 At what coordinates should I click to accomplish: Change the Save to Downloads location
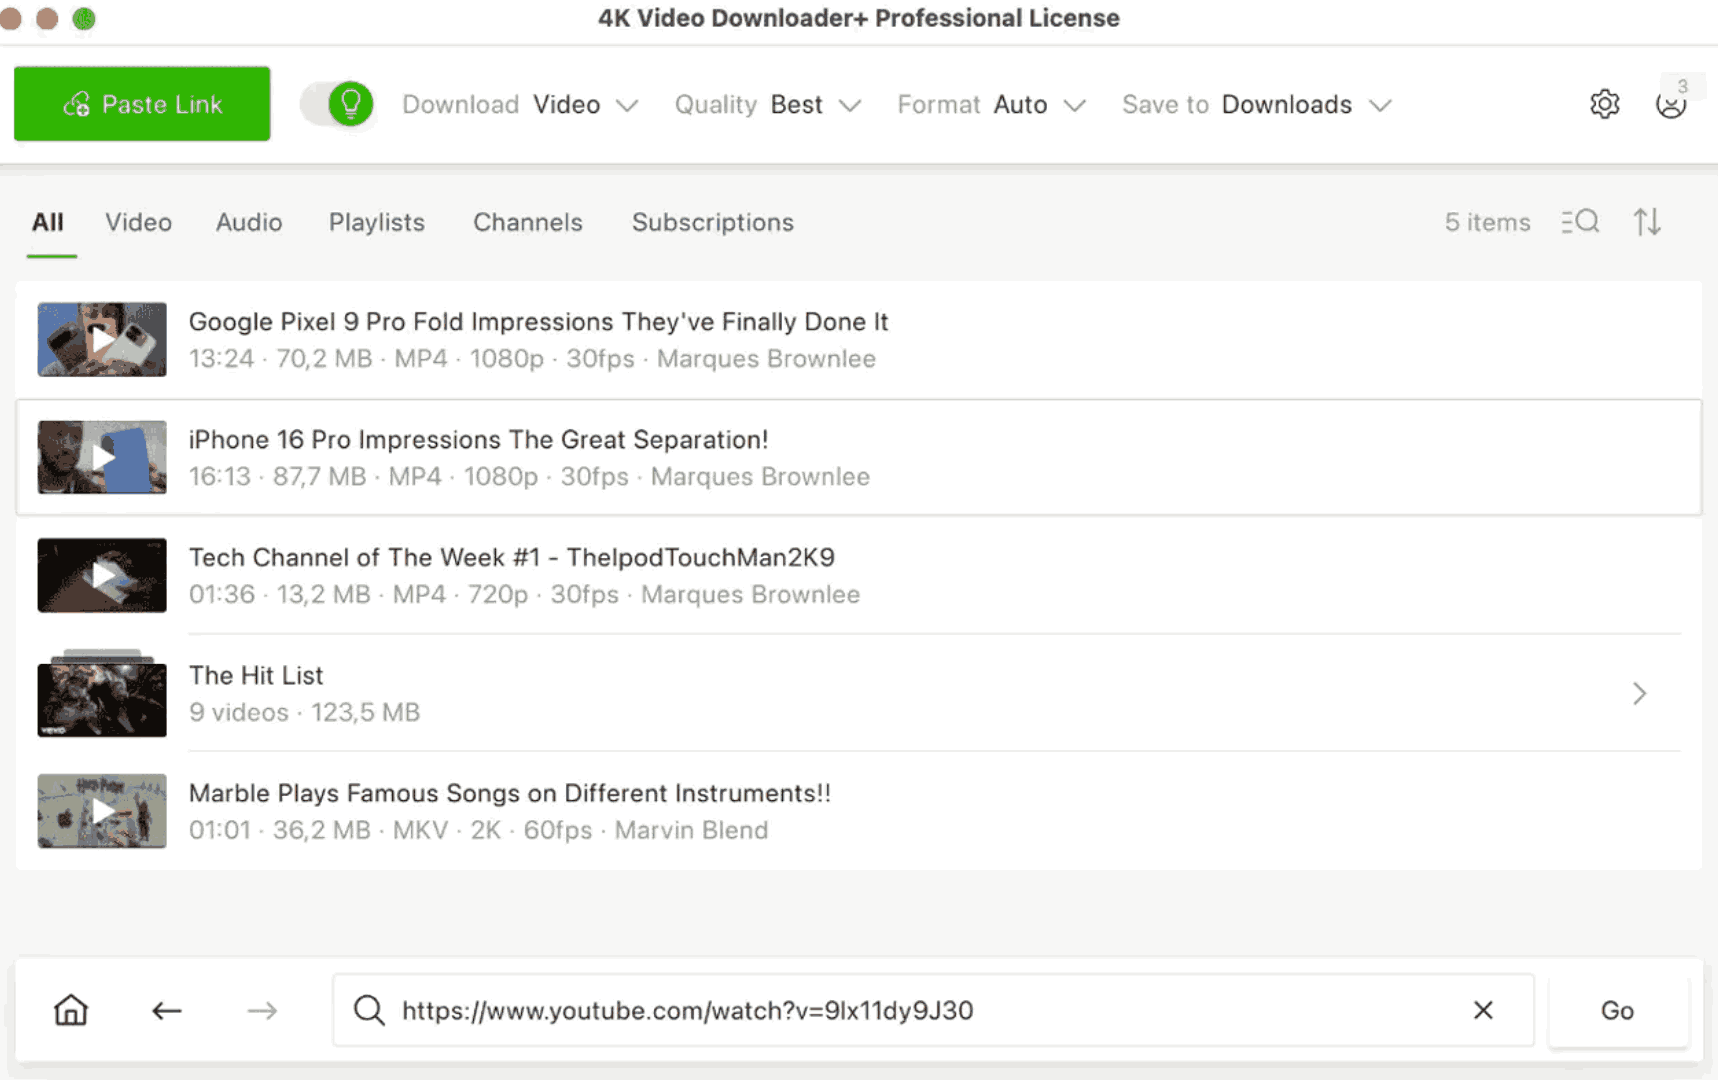[1305, 105]
